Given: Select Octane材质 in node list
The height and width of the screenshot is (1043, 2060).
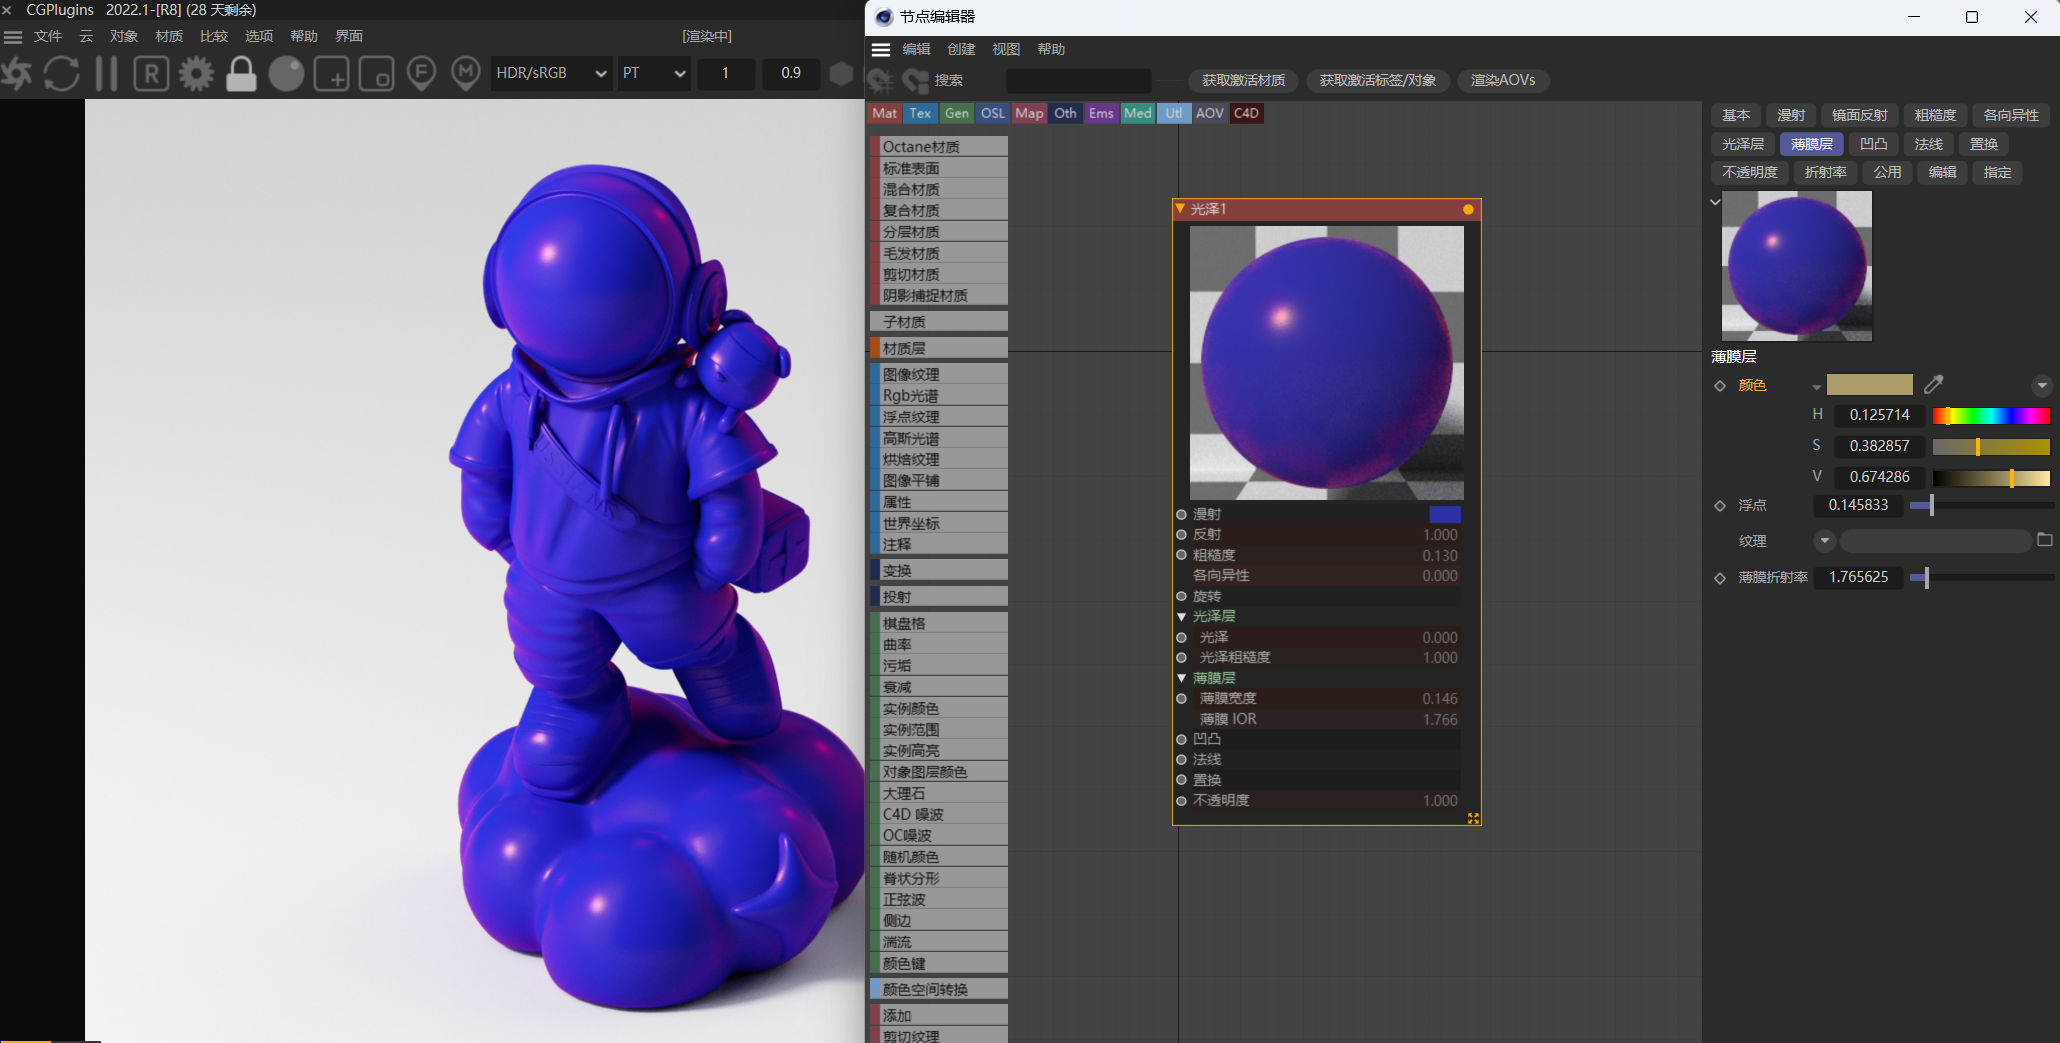Looking at the screenshot, I should pos(939,146).
